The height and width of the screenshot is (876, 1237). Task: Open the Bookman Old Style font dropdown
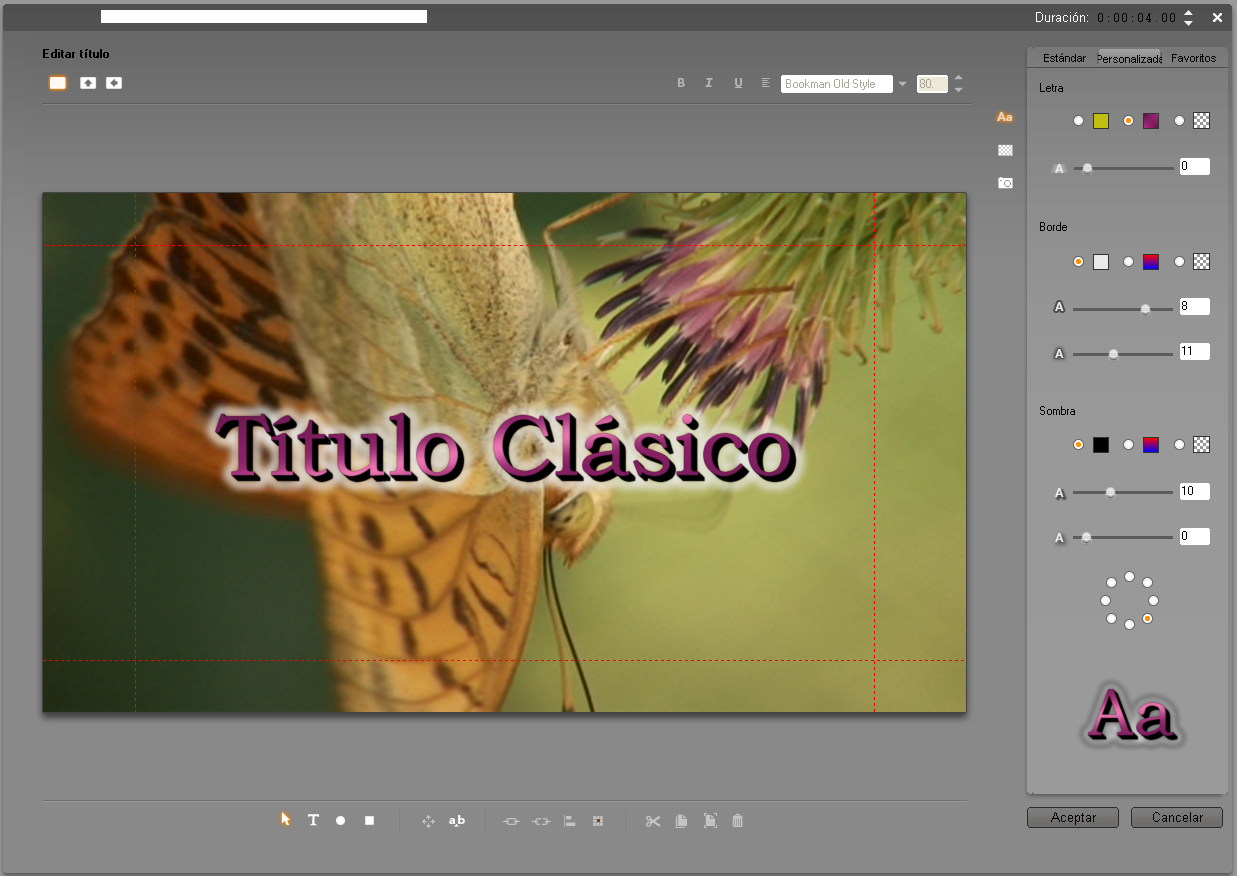[x=902, y=84]
